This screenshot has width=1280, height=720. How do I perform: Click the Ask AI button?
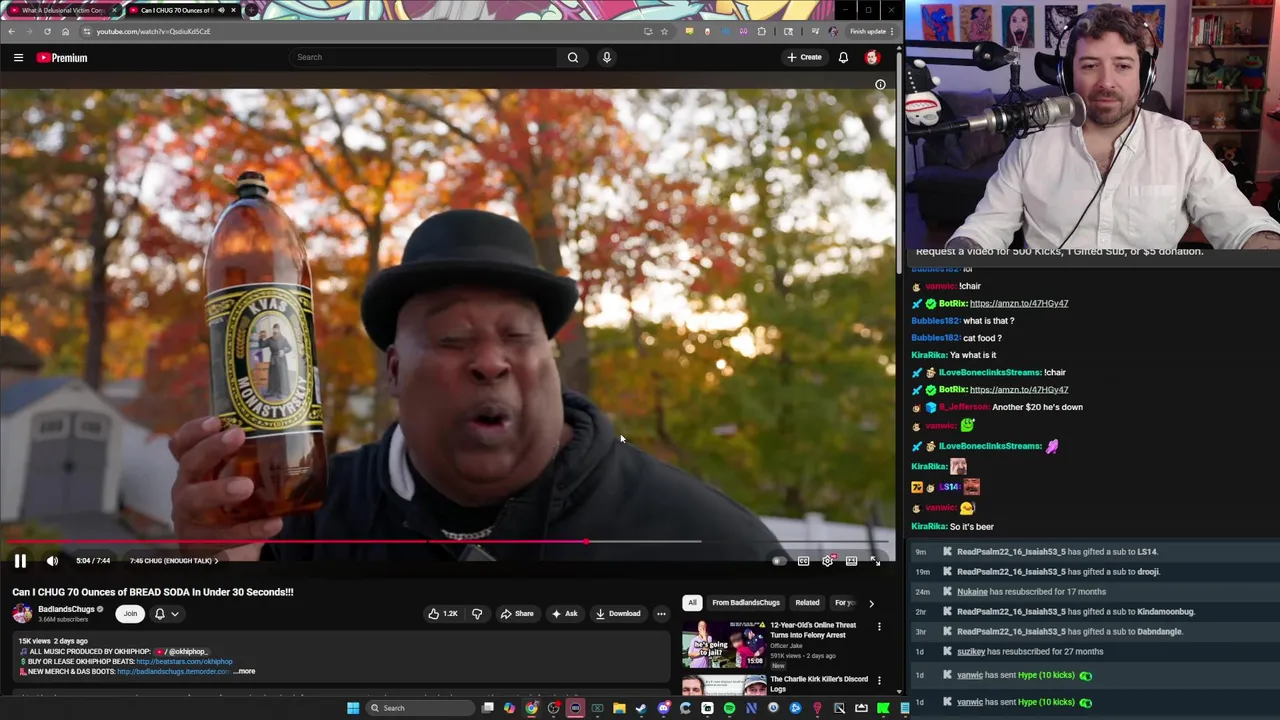564,613
